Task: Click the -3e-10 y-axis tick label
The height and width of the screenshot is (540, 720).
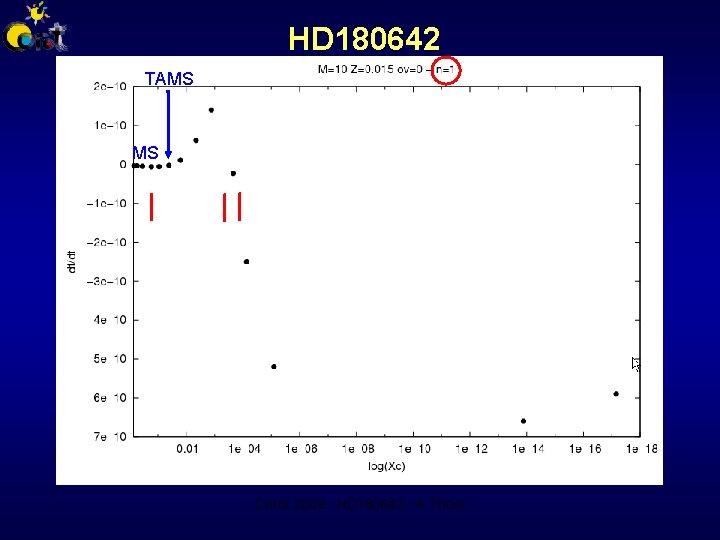Action: [107, 281]
